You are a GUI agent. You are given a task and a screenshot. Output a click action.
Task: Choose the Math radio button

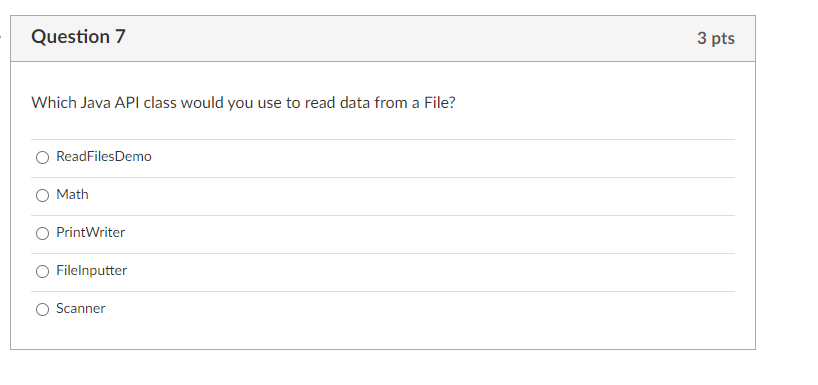[42, 195]
